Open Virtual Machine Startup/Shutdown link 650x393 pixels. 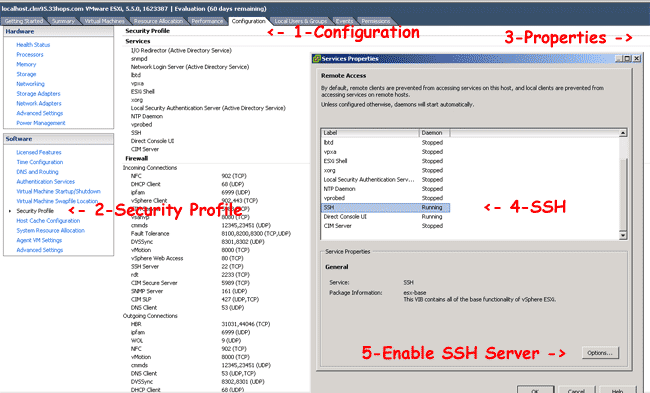pos(58,192)
